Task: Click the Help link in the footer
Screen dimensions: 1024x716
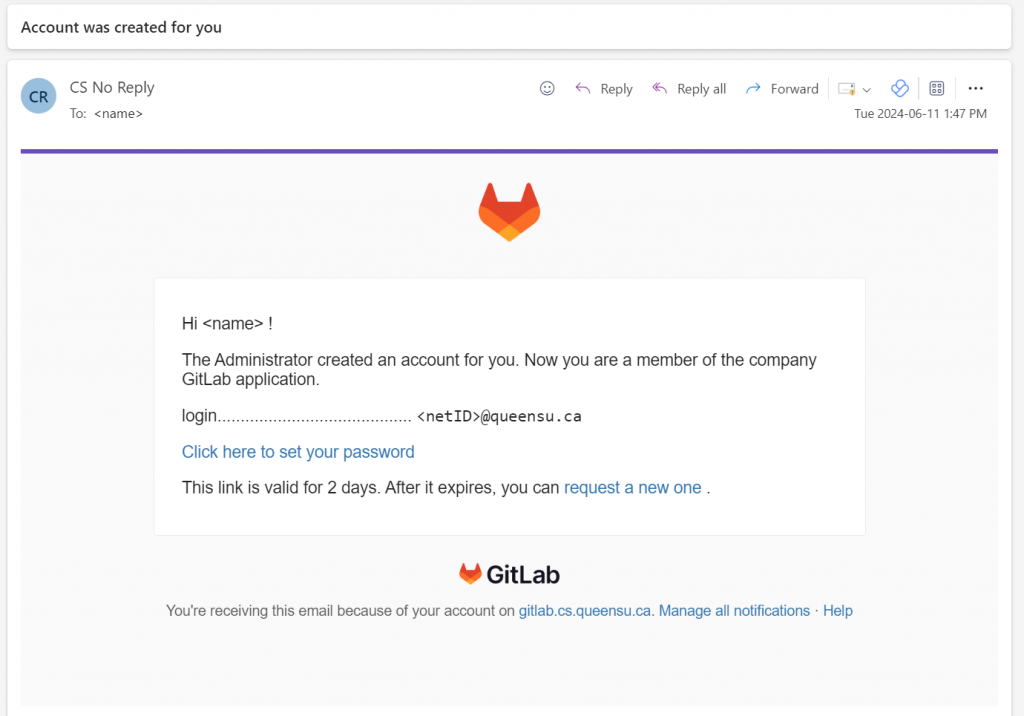Action: tap(838, 611)
